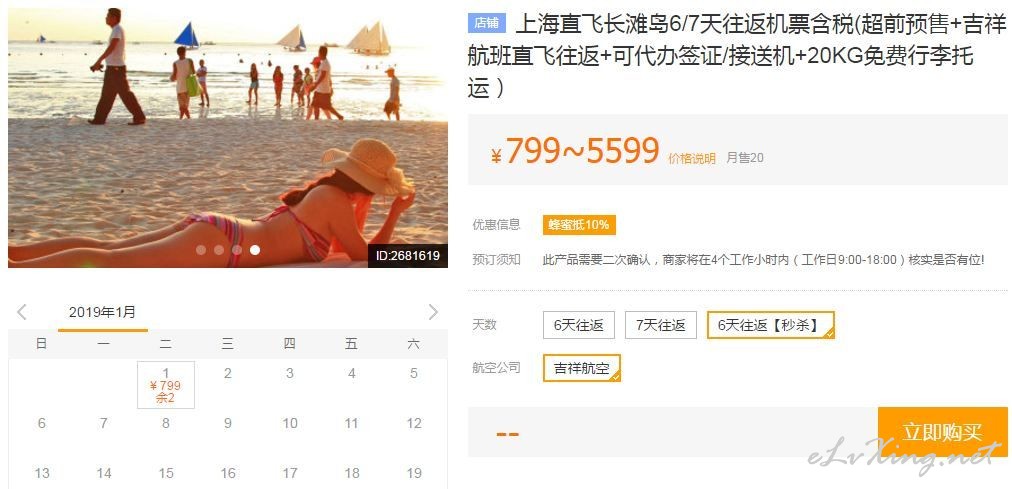
Task: Choose the 6天往返【秒杀】 option
Action: coord(771,325)
